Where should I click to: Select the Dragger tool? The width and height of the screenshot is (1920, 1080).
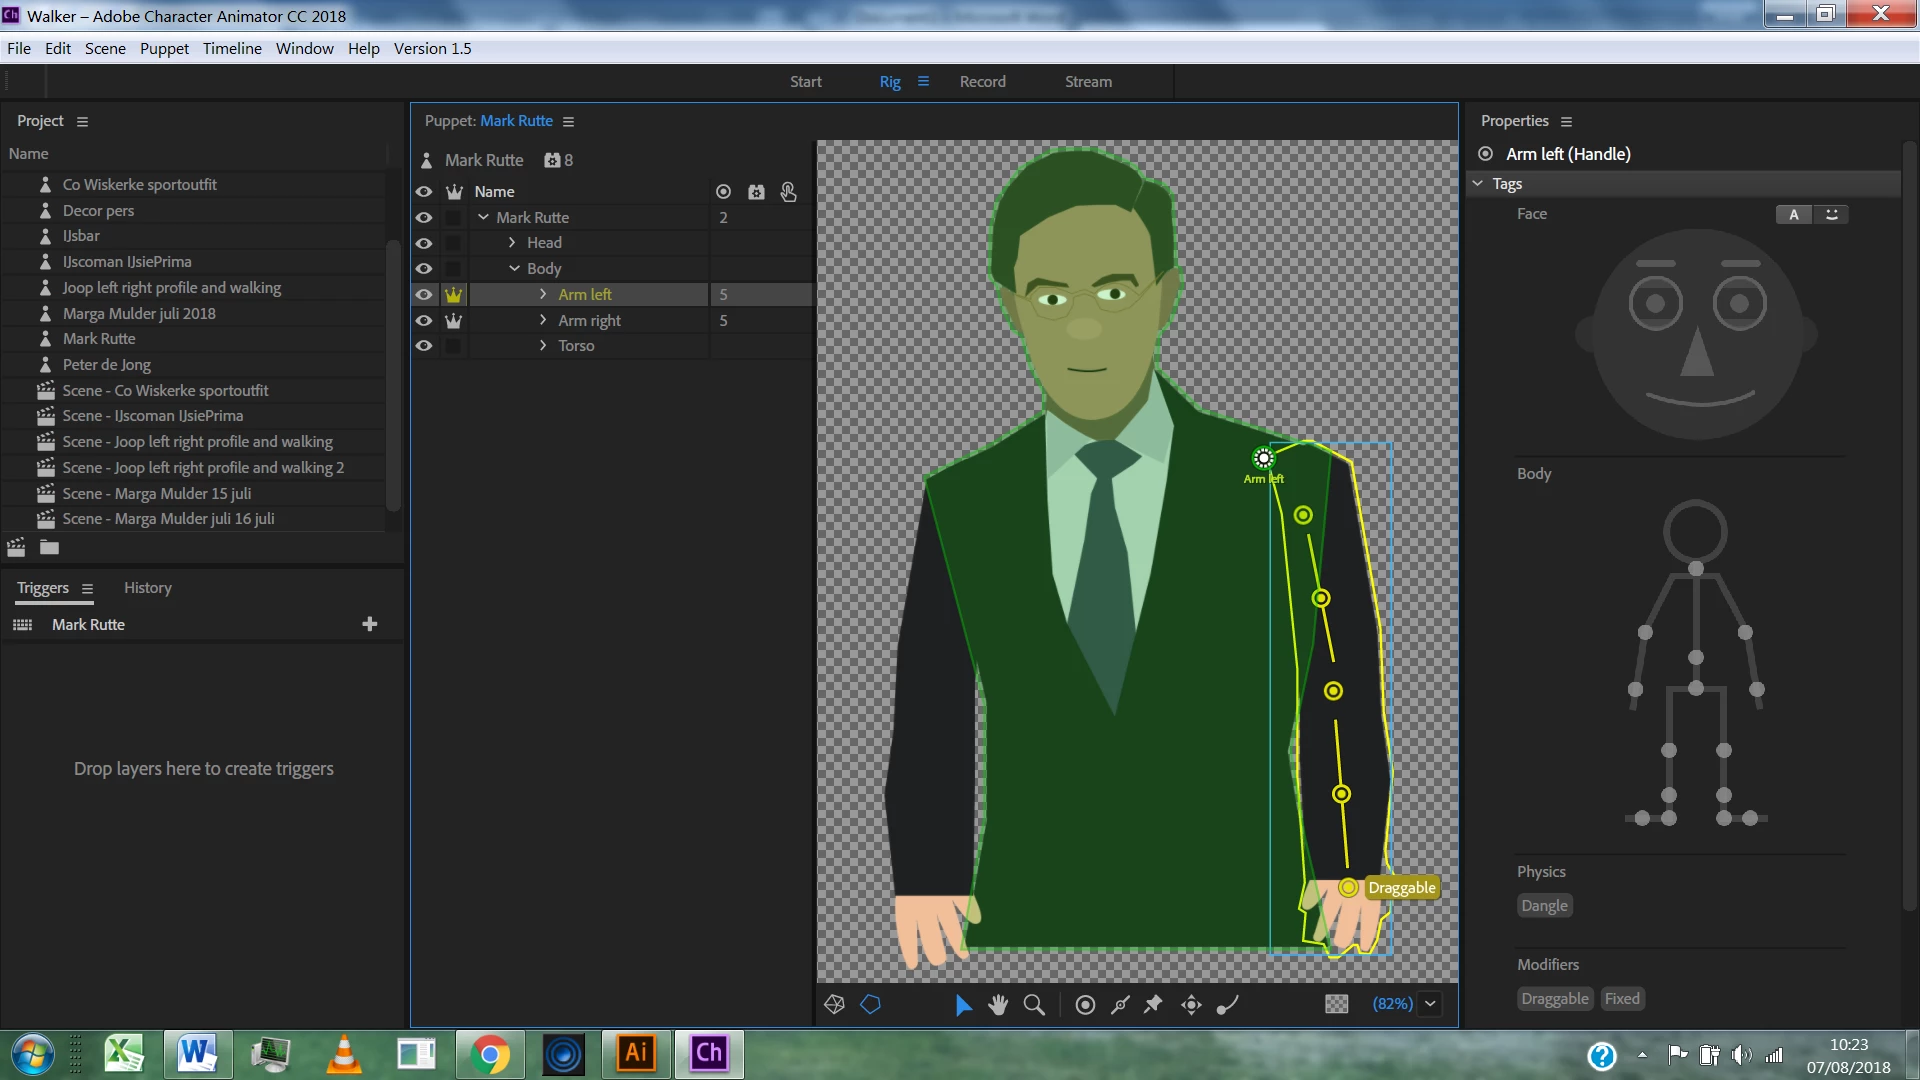1191,1005
